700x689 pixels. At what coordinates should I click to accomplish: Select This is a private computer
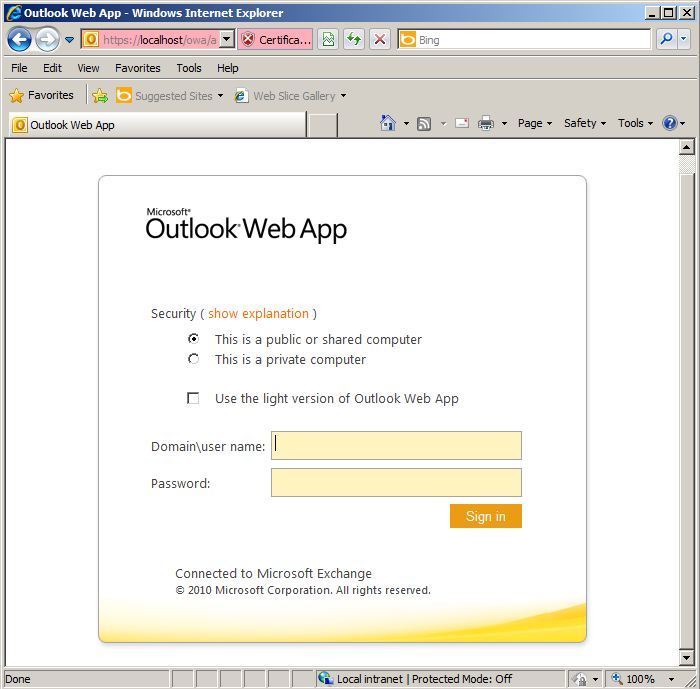[193, 359]
